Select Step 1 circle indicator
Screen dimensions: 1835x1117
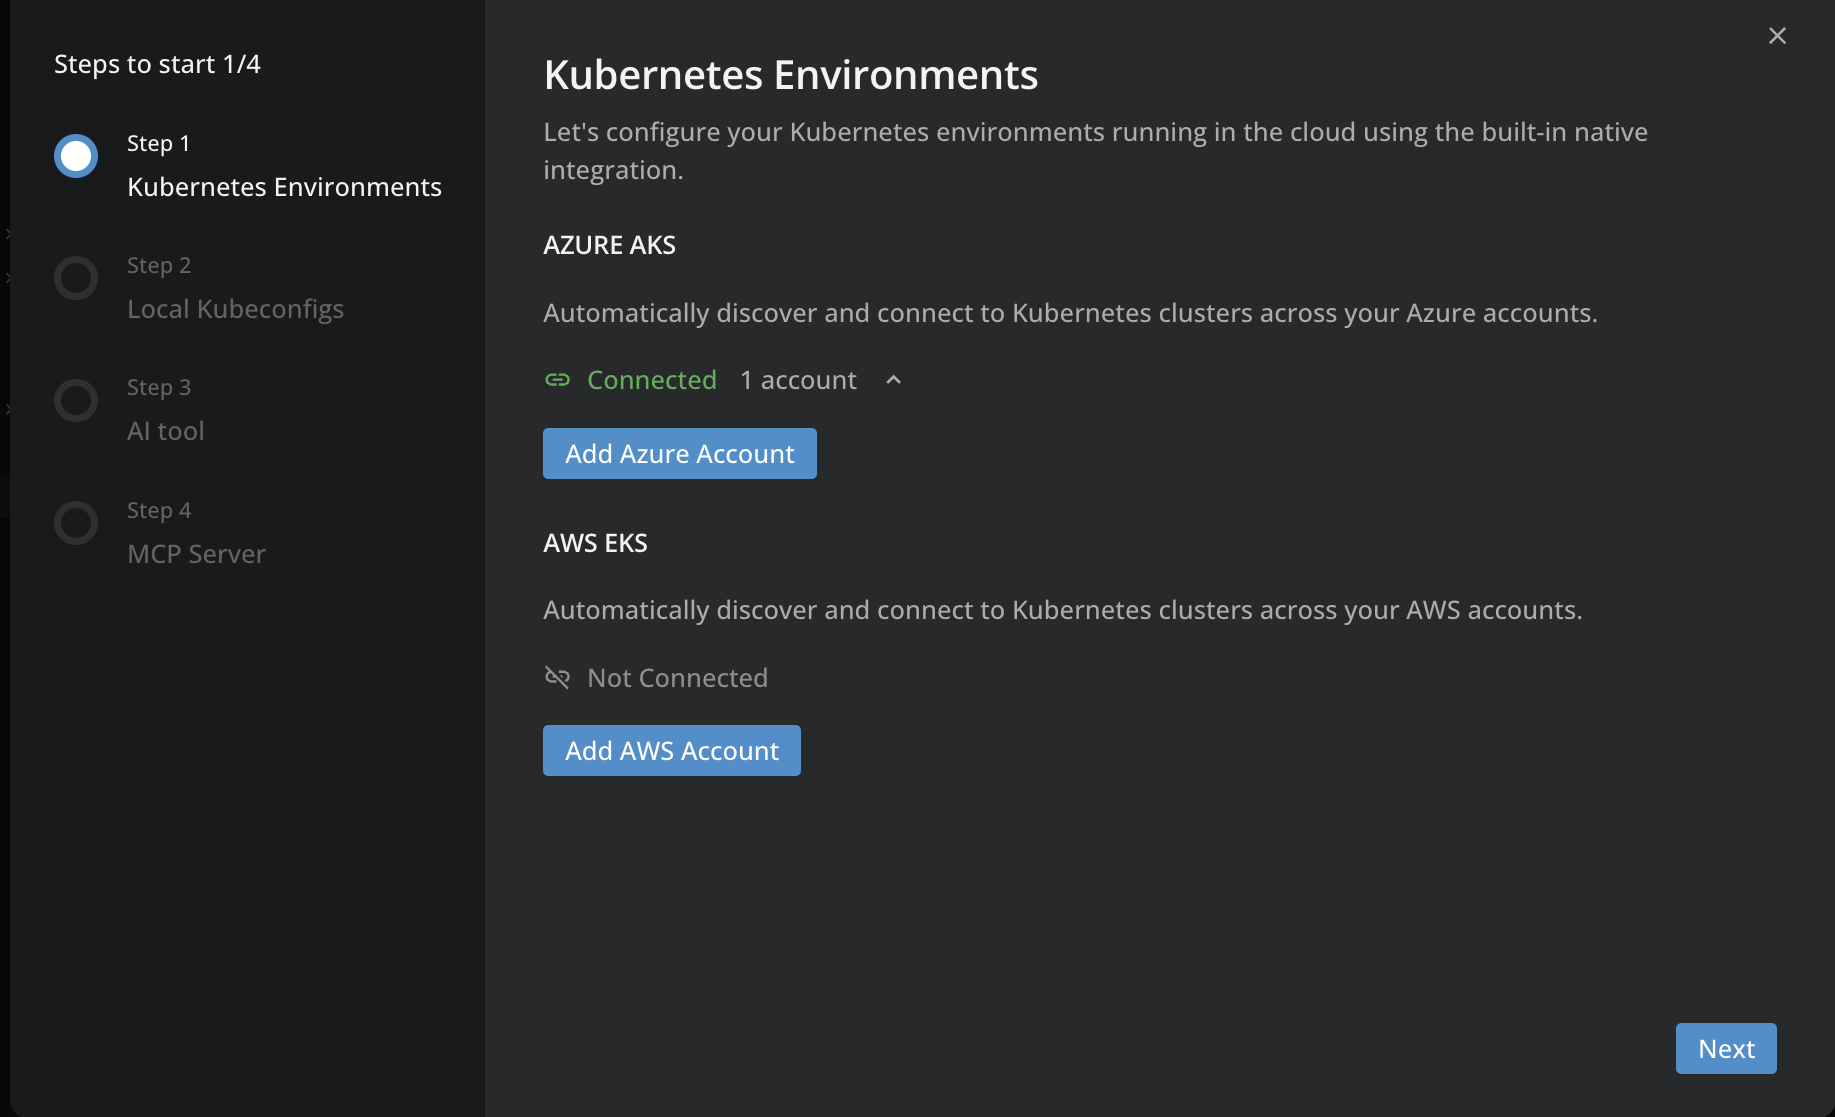coord(76,156)
